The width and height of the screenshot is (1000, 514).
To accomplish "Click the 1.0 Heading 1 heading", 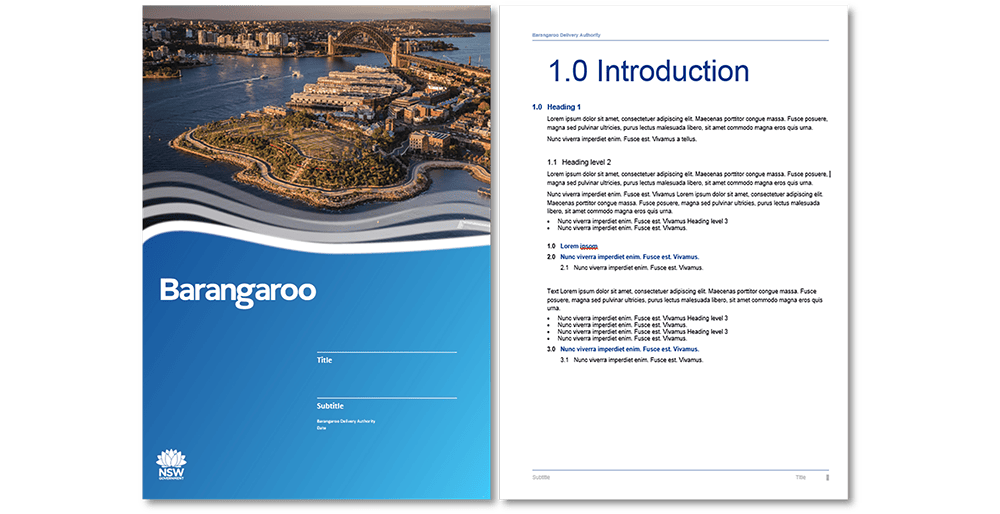I will (x=556, y=107).
